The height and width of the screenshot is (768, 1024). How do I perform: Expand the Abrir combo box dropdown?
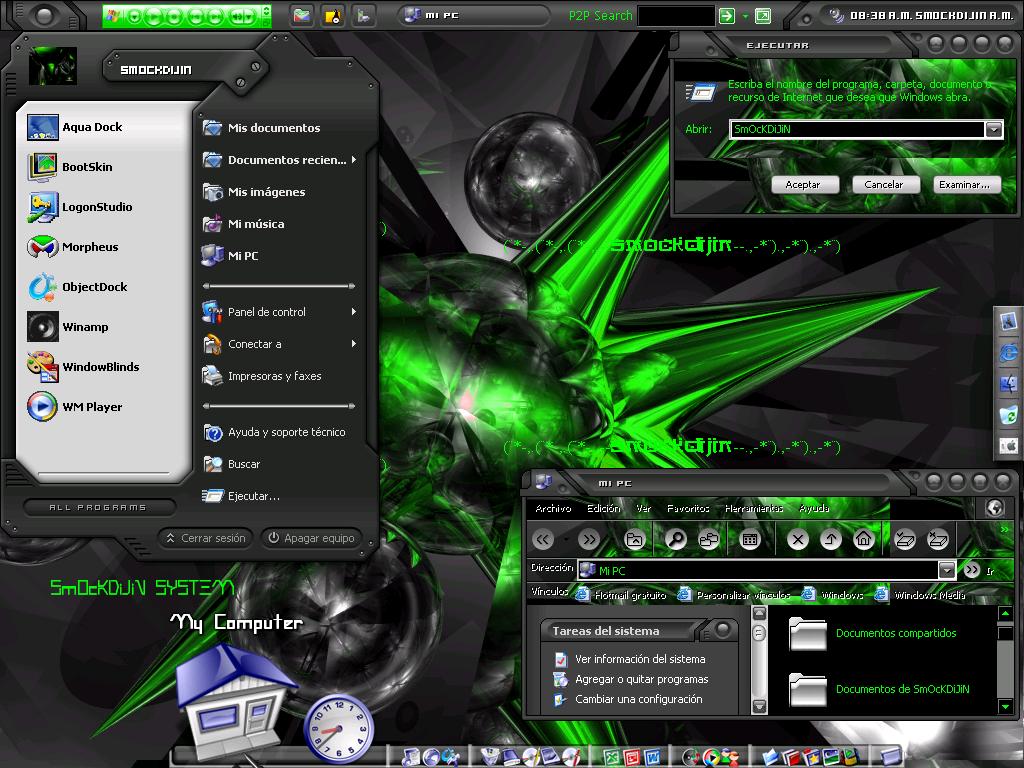[993, 129]
